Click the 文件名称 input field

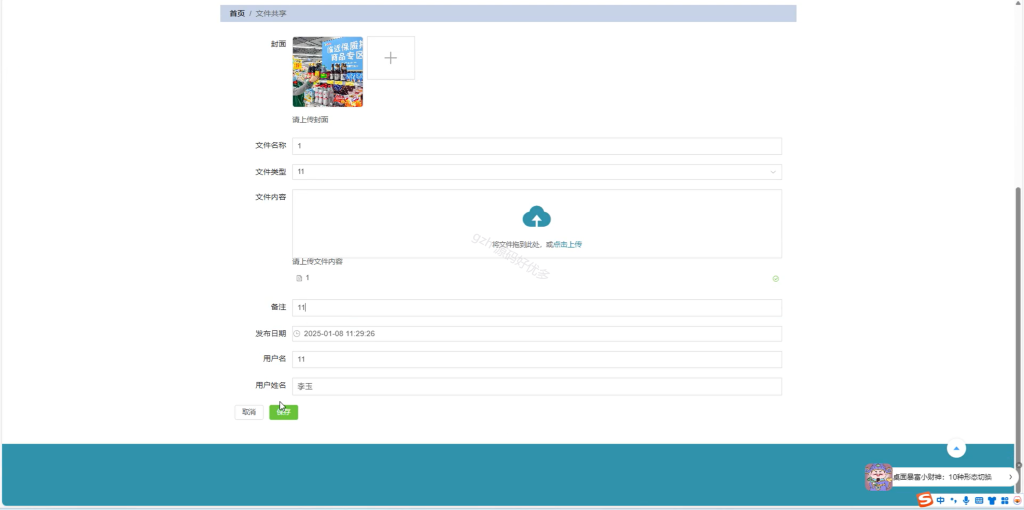(x=537, y=146)
